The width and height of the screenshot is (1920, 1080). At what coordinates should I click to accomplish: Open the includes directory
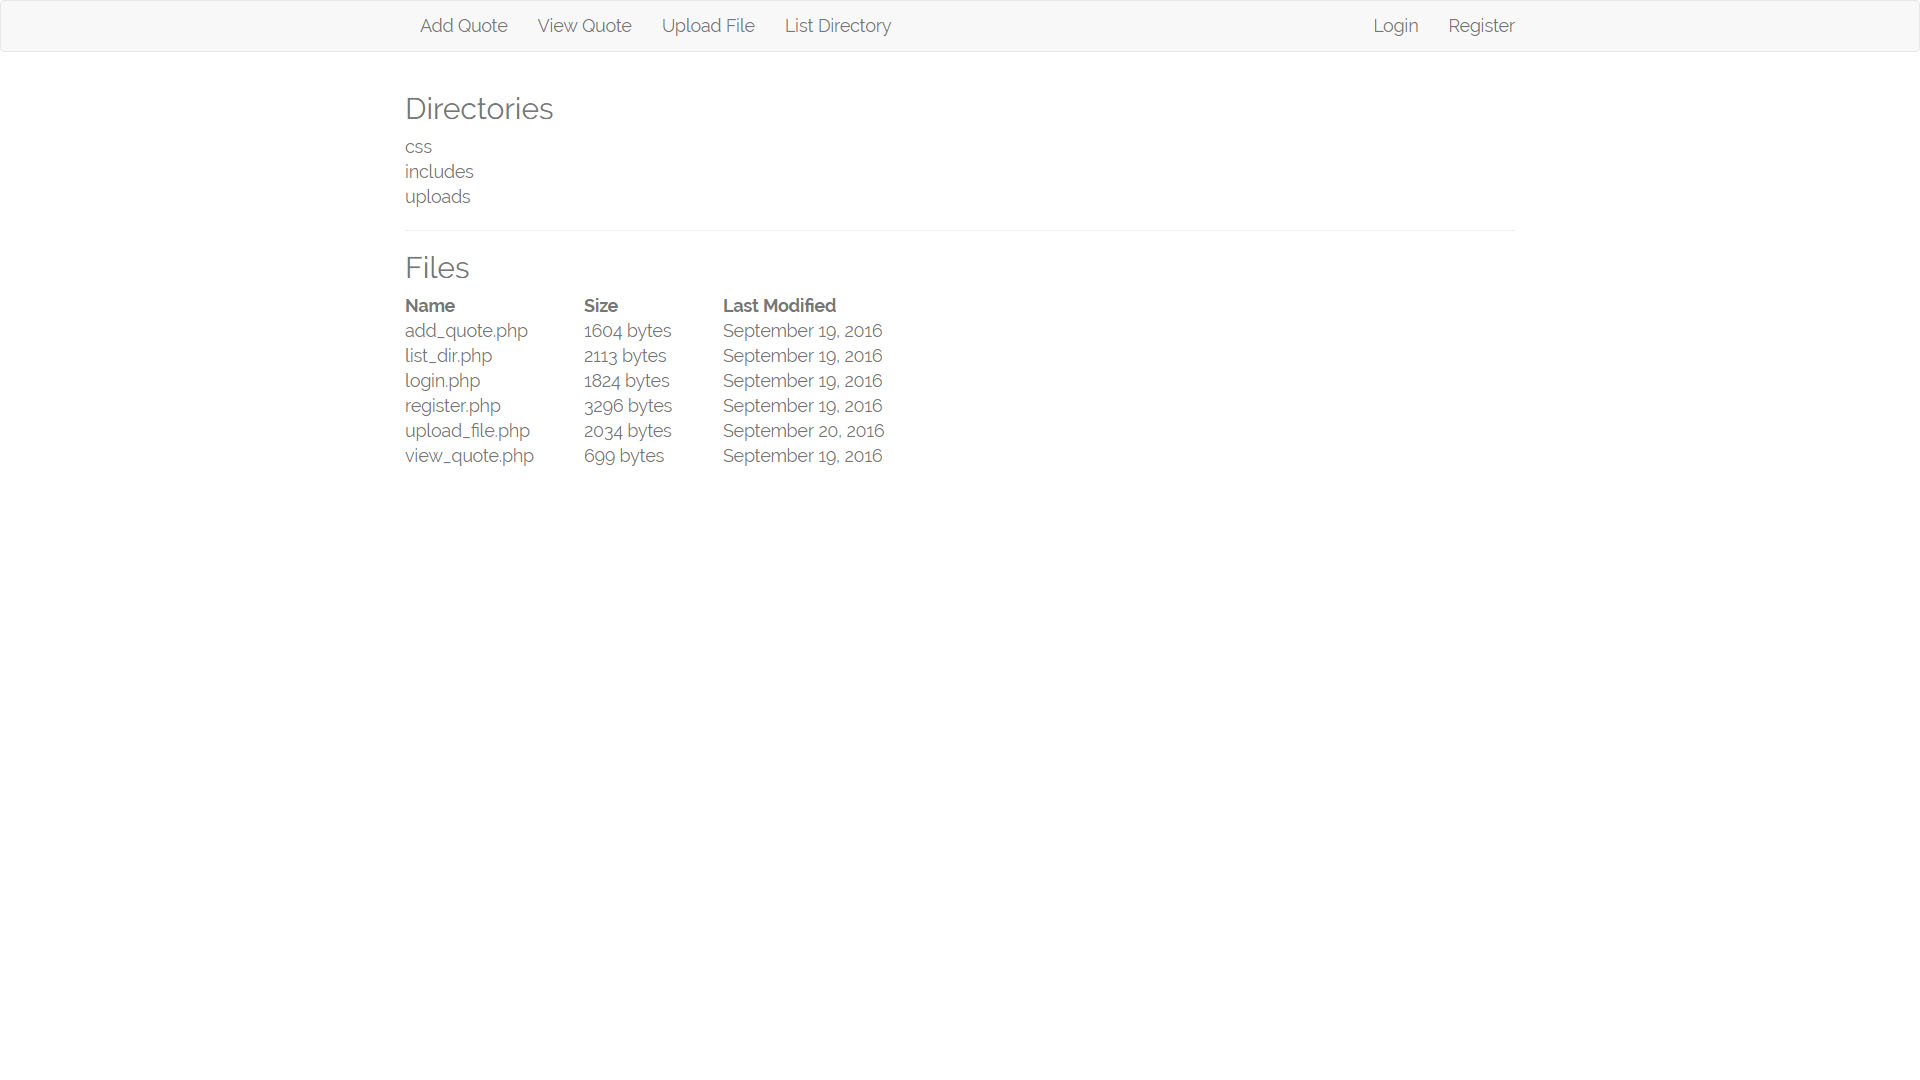(x=439, y=171)
